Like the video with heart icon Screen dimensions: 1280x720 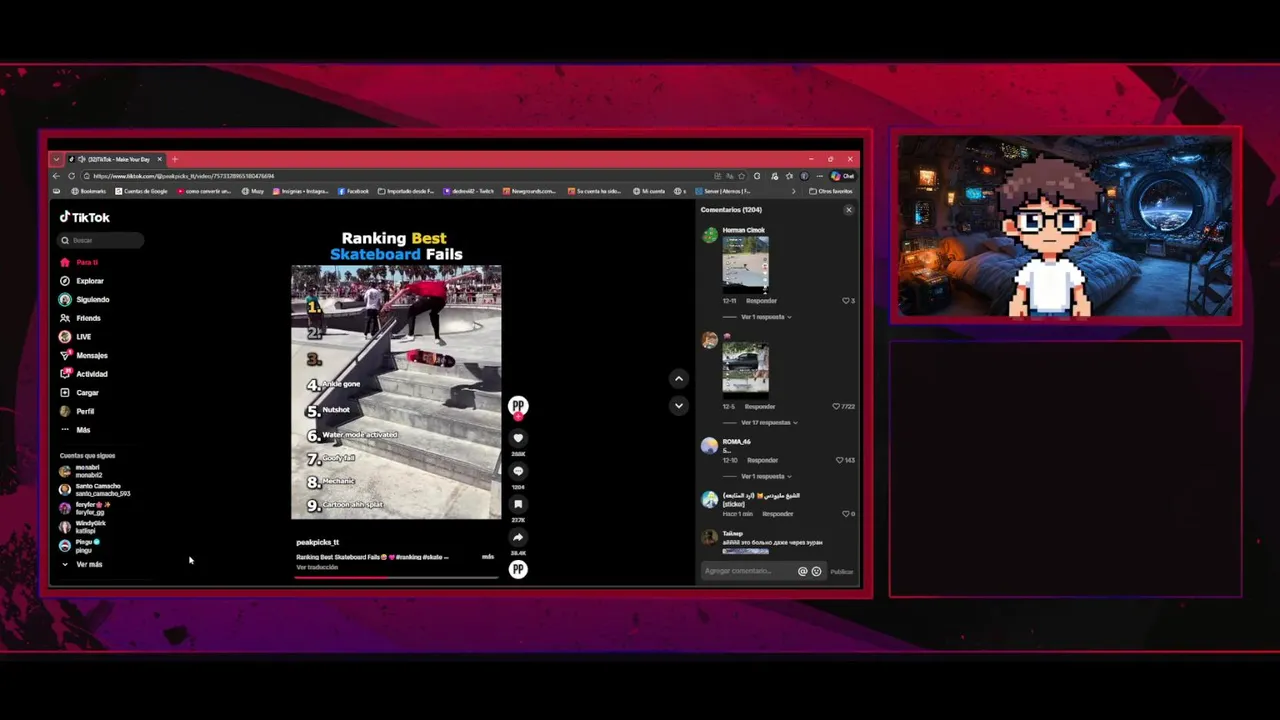[518, 438]
